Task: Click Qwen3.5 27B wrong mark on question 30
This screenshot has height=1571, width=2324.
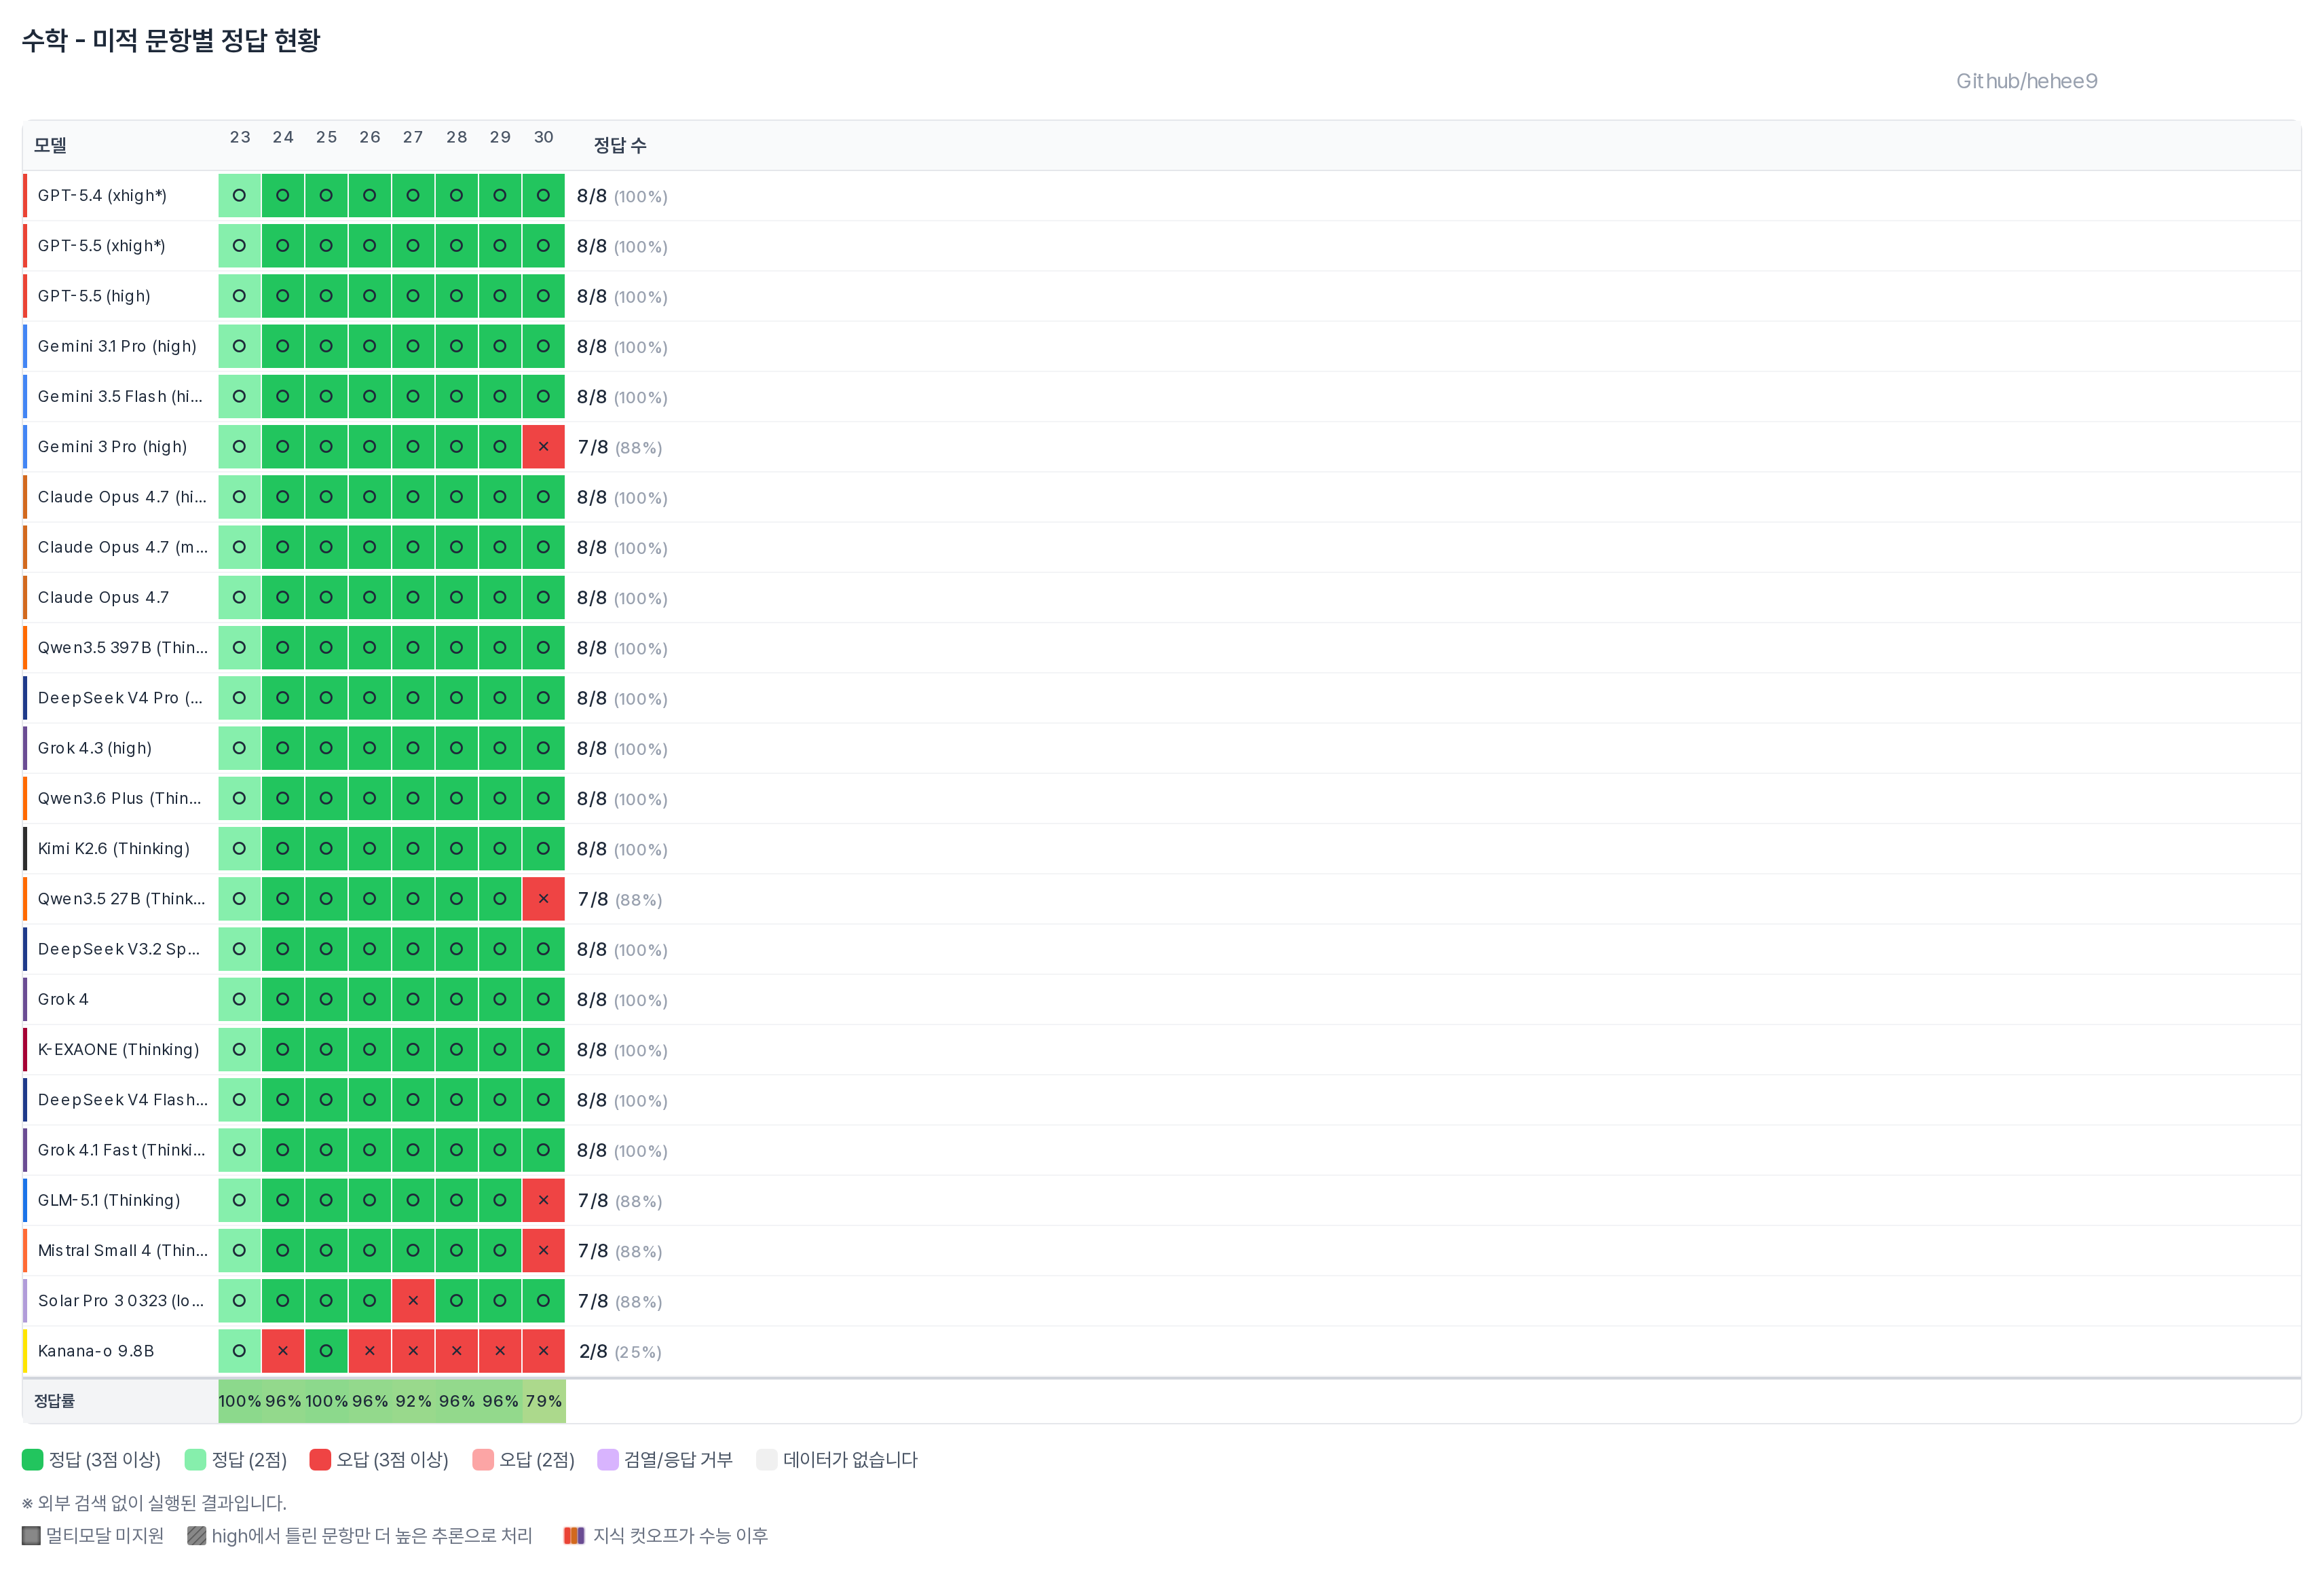Action: [543, 899]
